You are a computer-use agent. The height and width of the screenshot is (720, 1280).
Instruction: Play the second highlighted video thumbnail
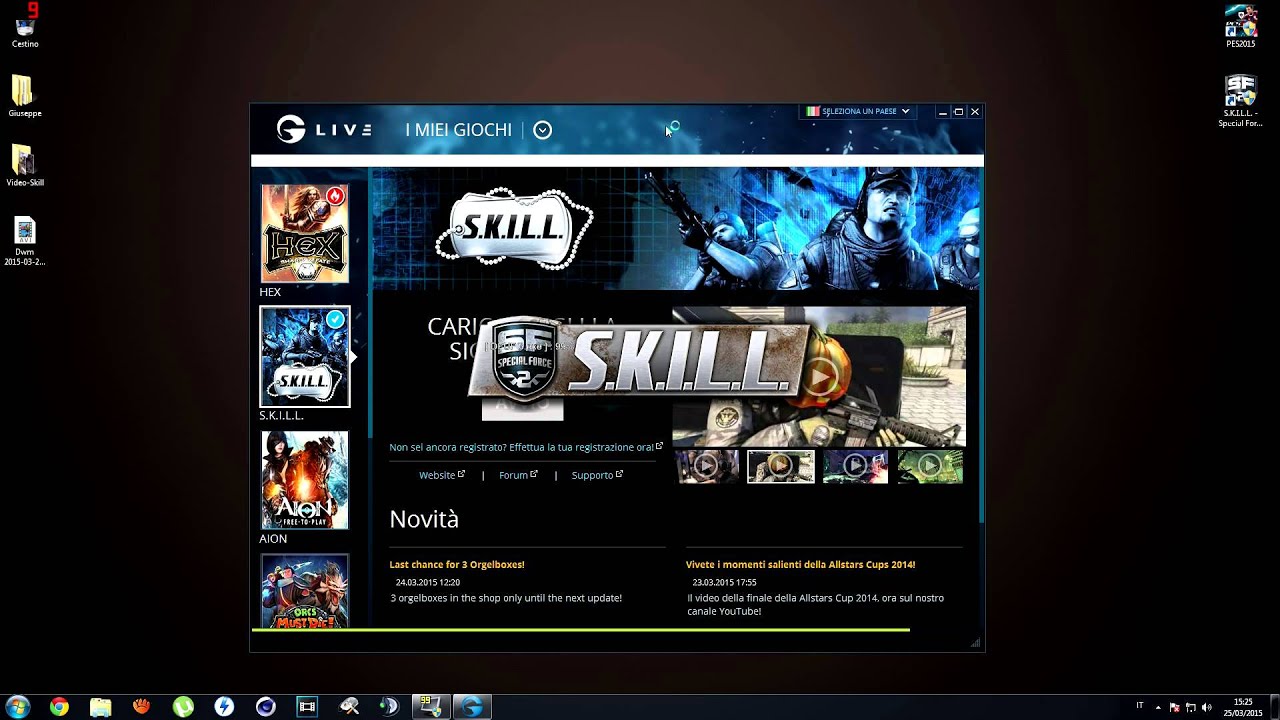tap(781, 466)
